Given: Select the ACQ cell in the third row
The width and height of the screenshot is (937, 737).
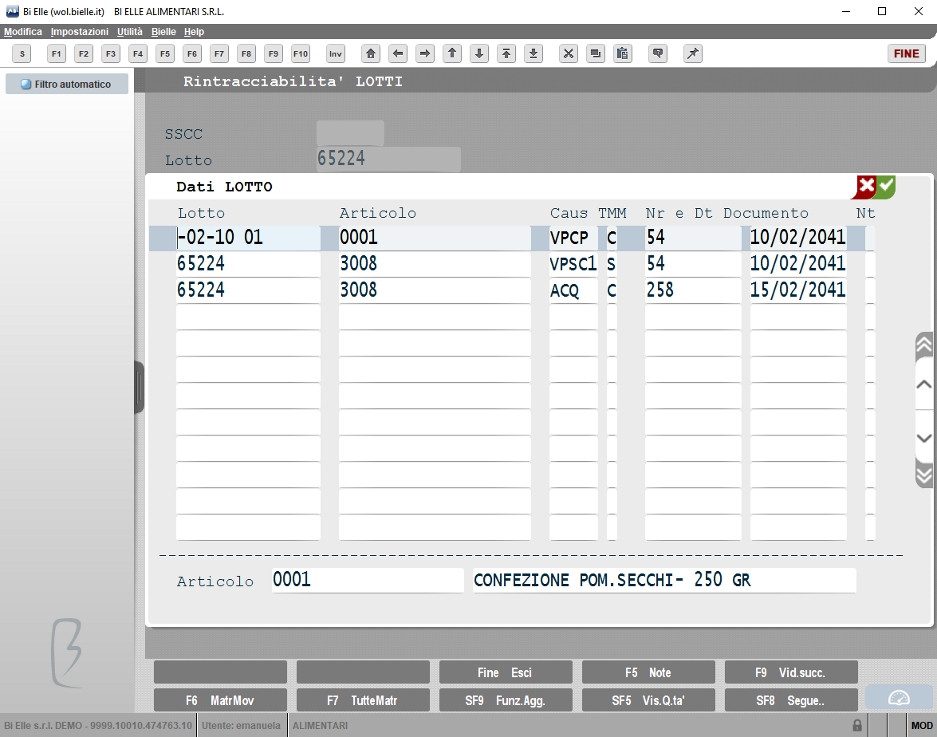Looking at the screenshot, I should (573, 290).
